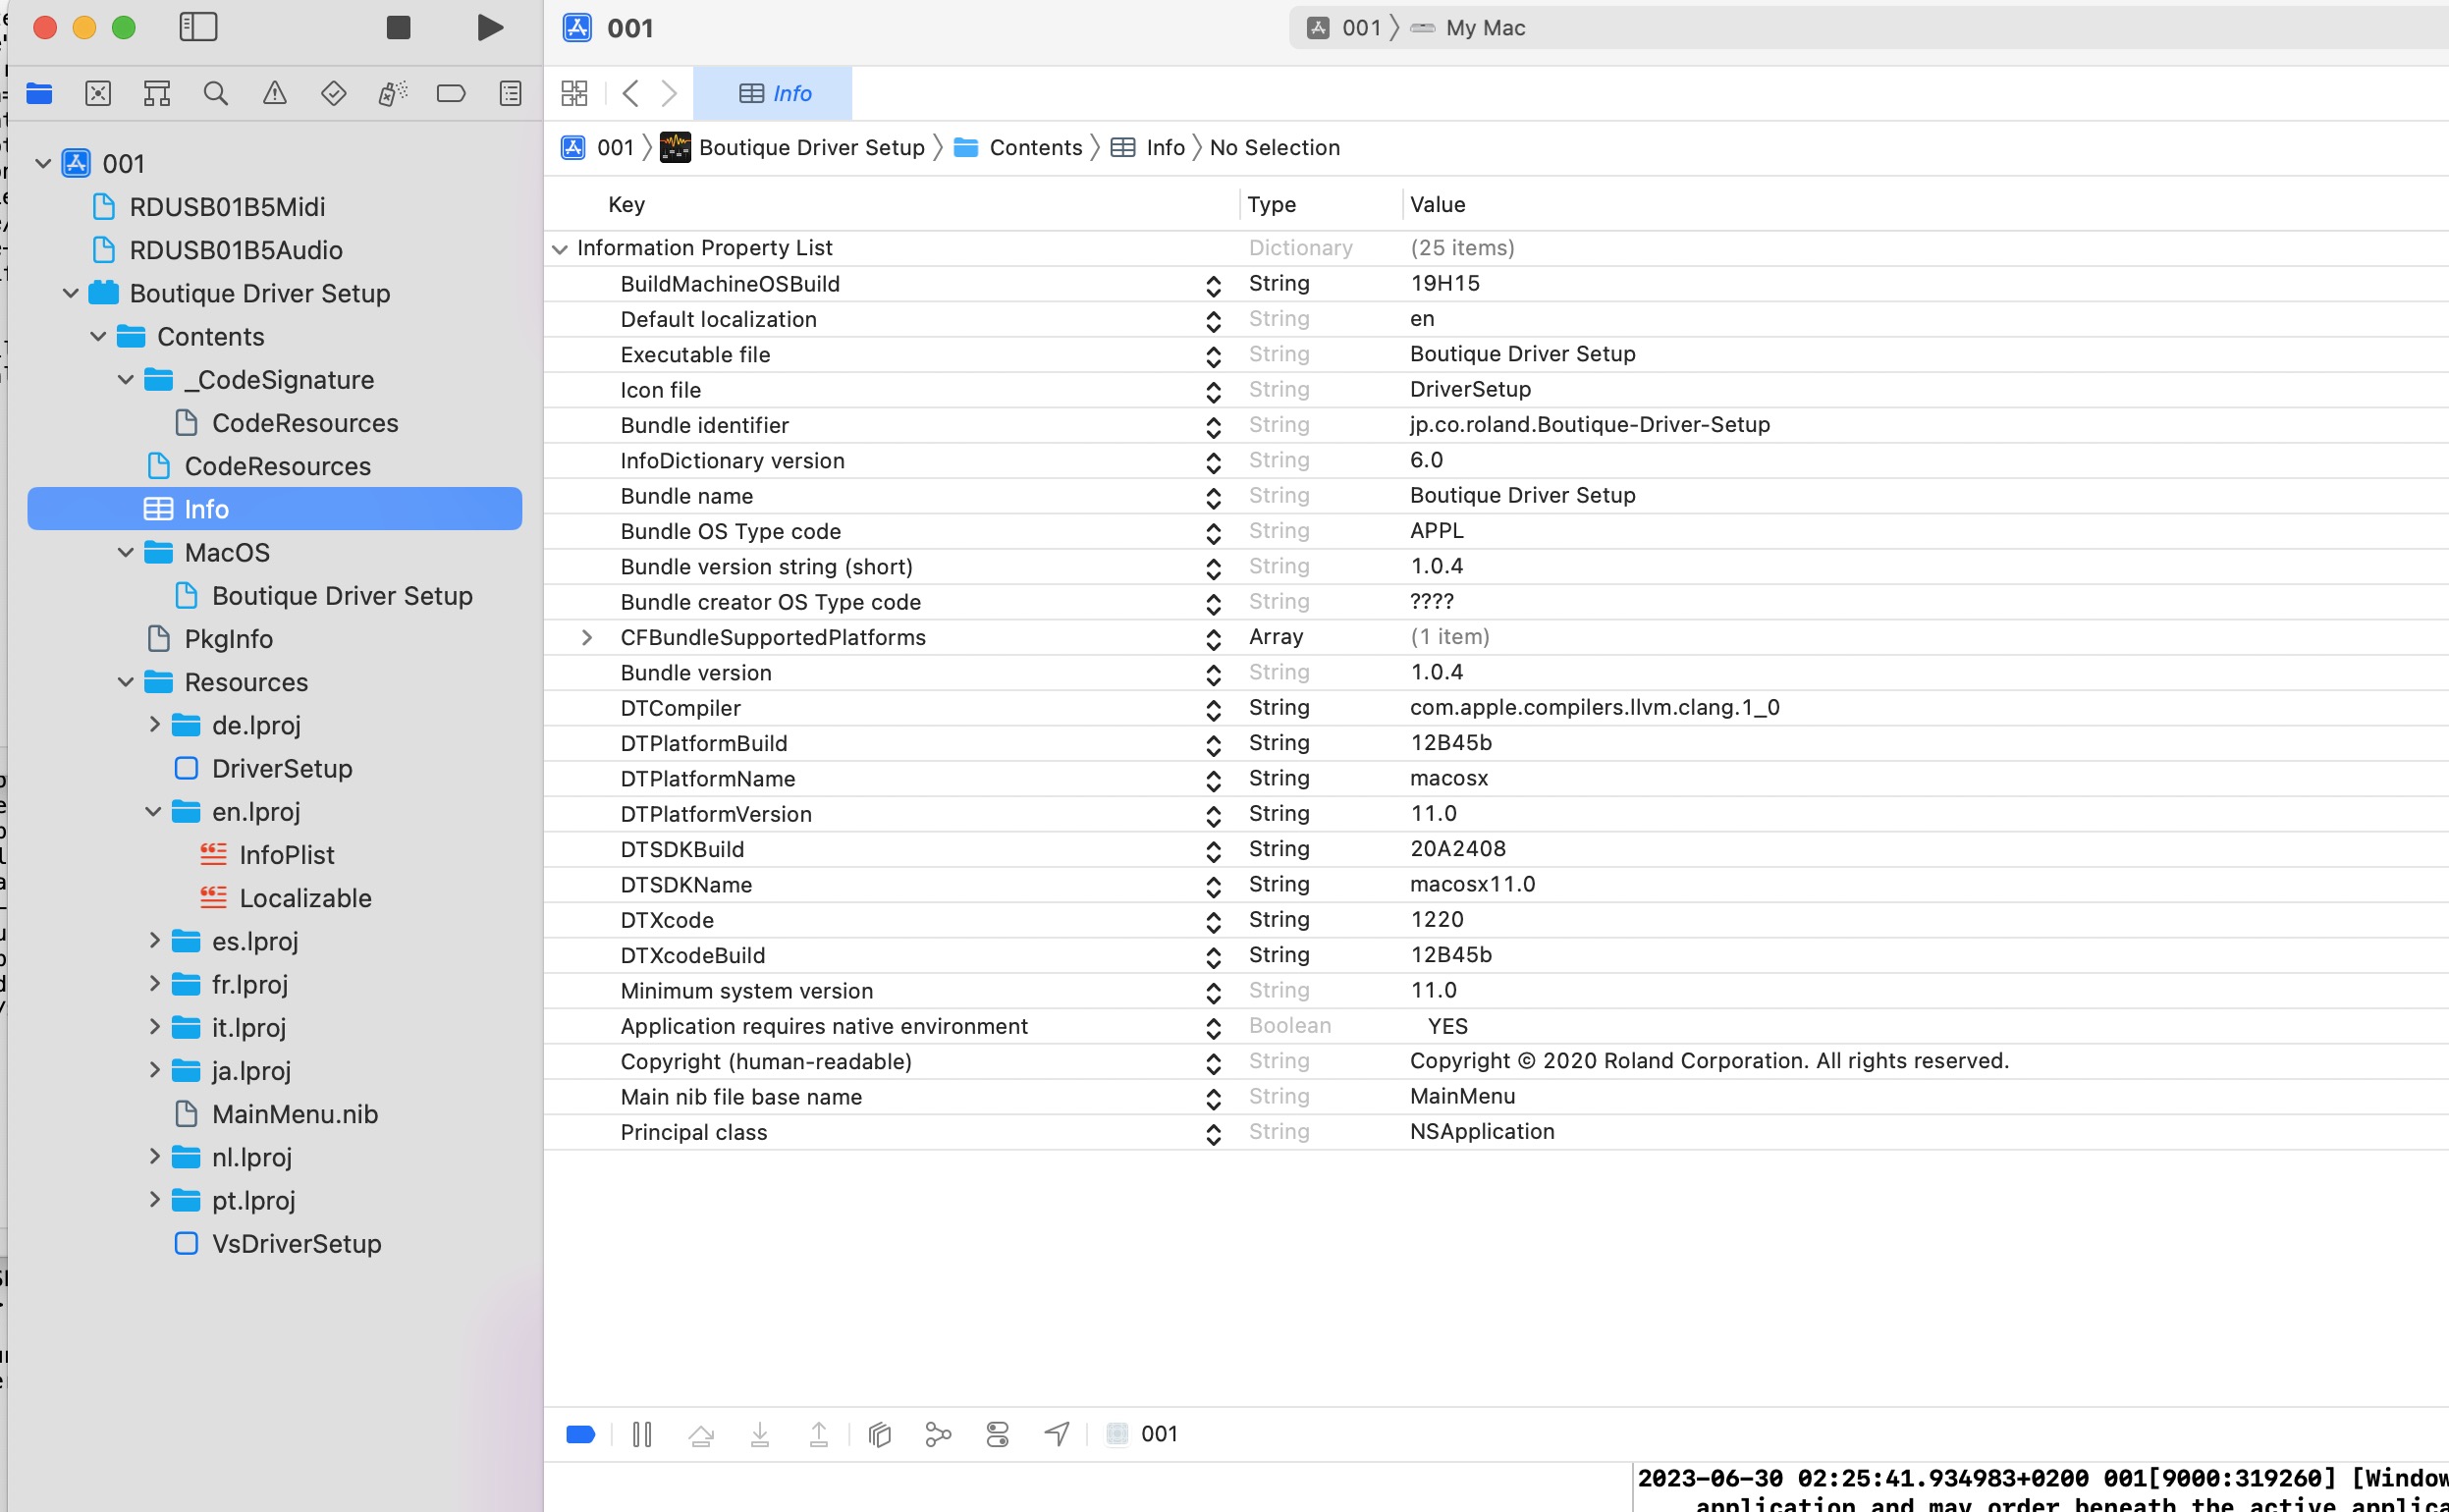Open Environment Overrides
The width and height of the screenshot is (2449, 1512).
(997, 1435)
